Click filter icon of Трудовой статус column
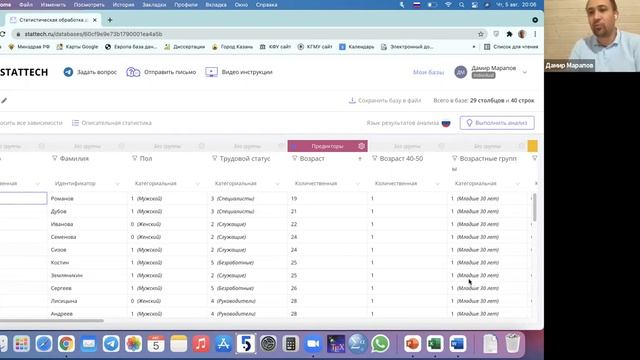This screenshot has height=360, width=640. 214,158
